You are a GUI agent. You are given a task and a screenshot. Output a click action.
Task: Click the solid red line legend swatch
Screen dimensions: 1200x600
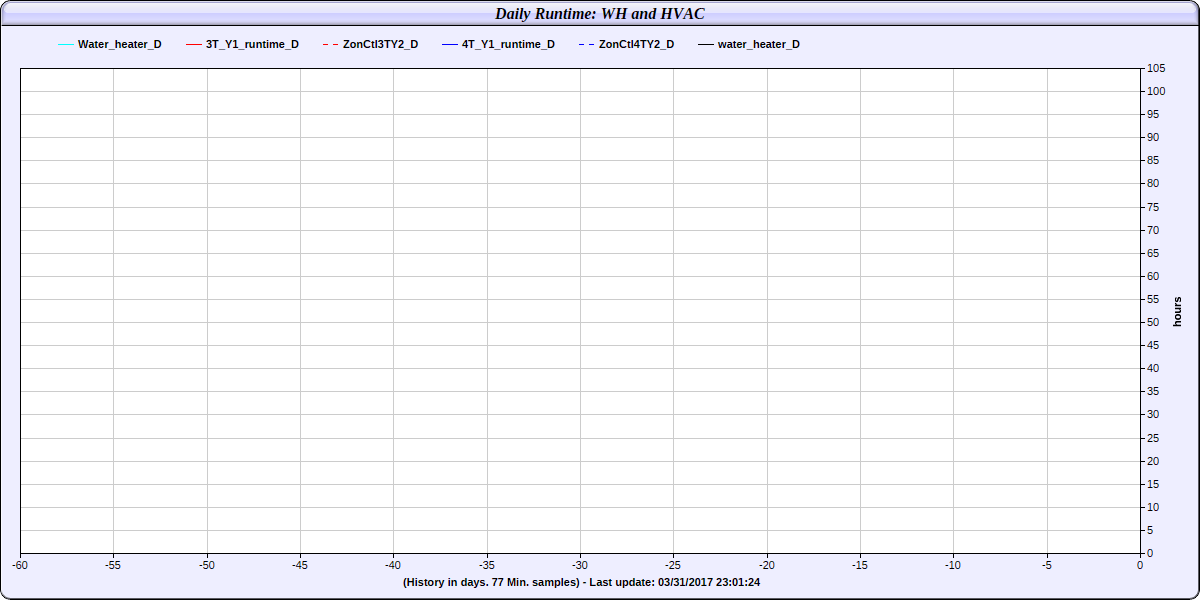pyautogui.click(x=194, y=45)
